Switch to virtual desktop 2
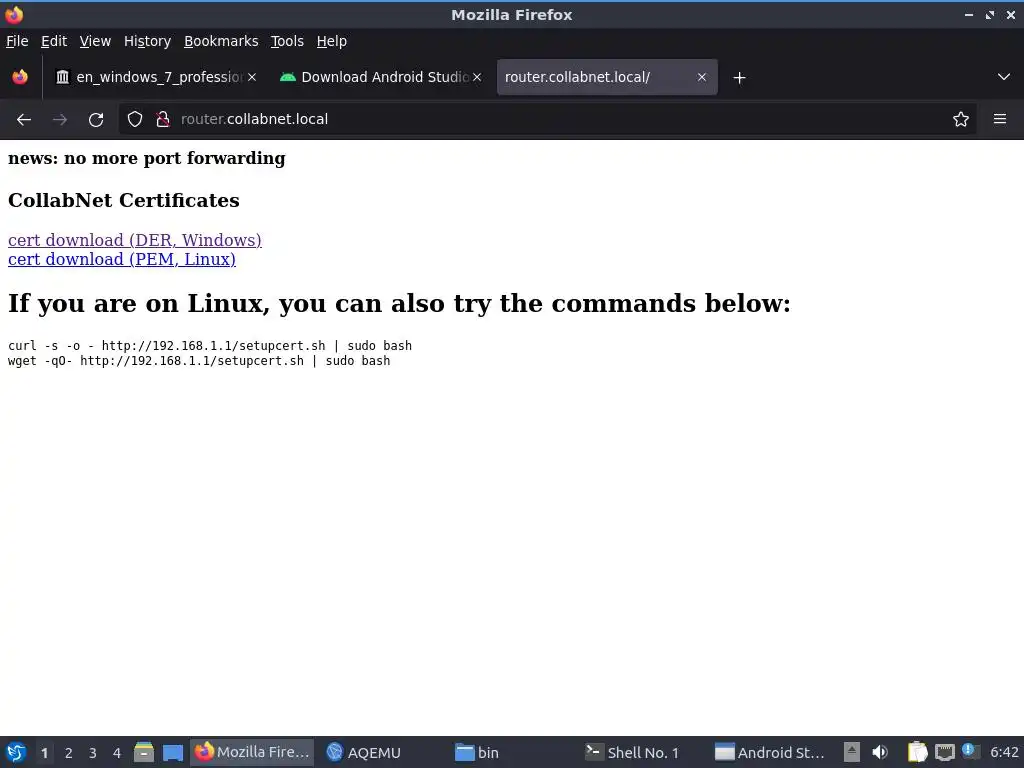Viewport: 1024px width, 768px height. (x=69, y=753)
